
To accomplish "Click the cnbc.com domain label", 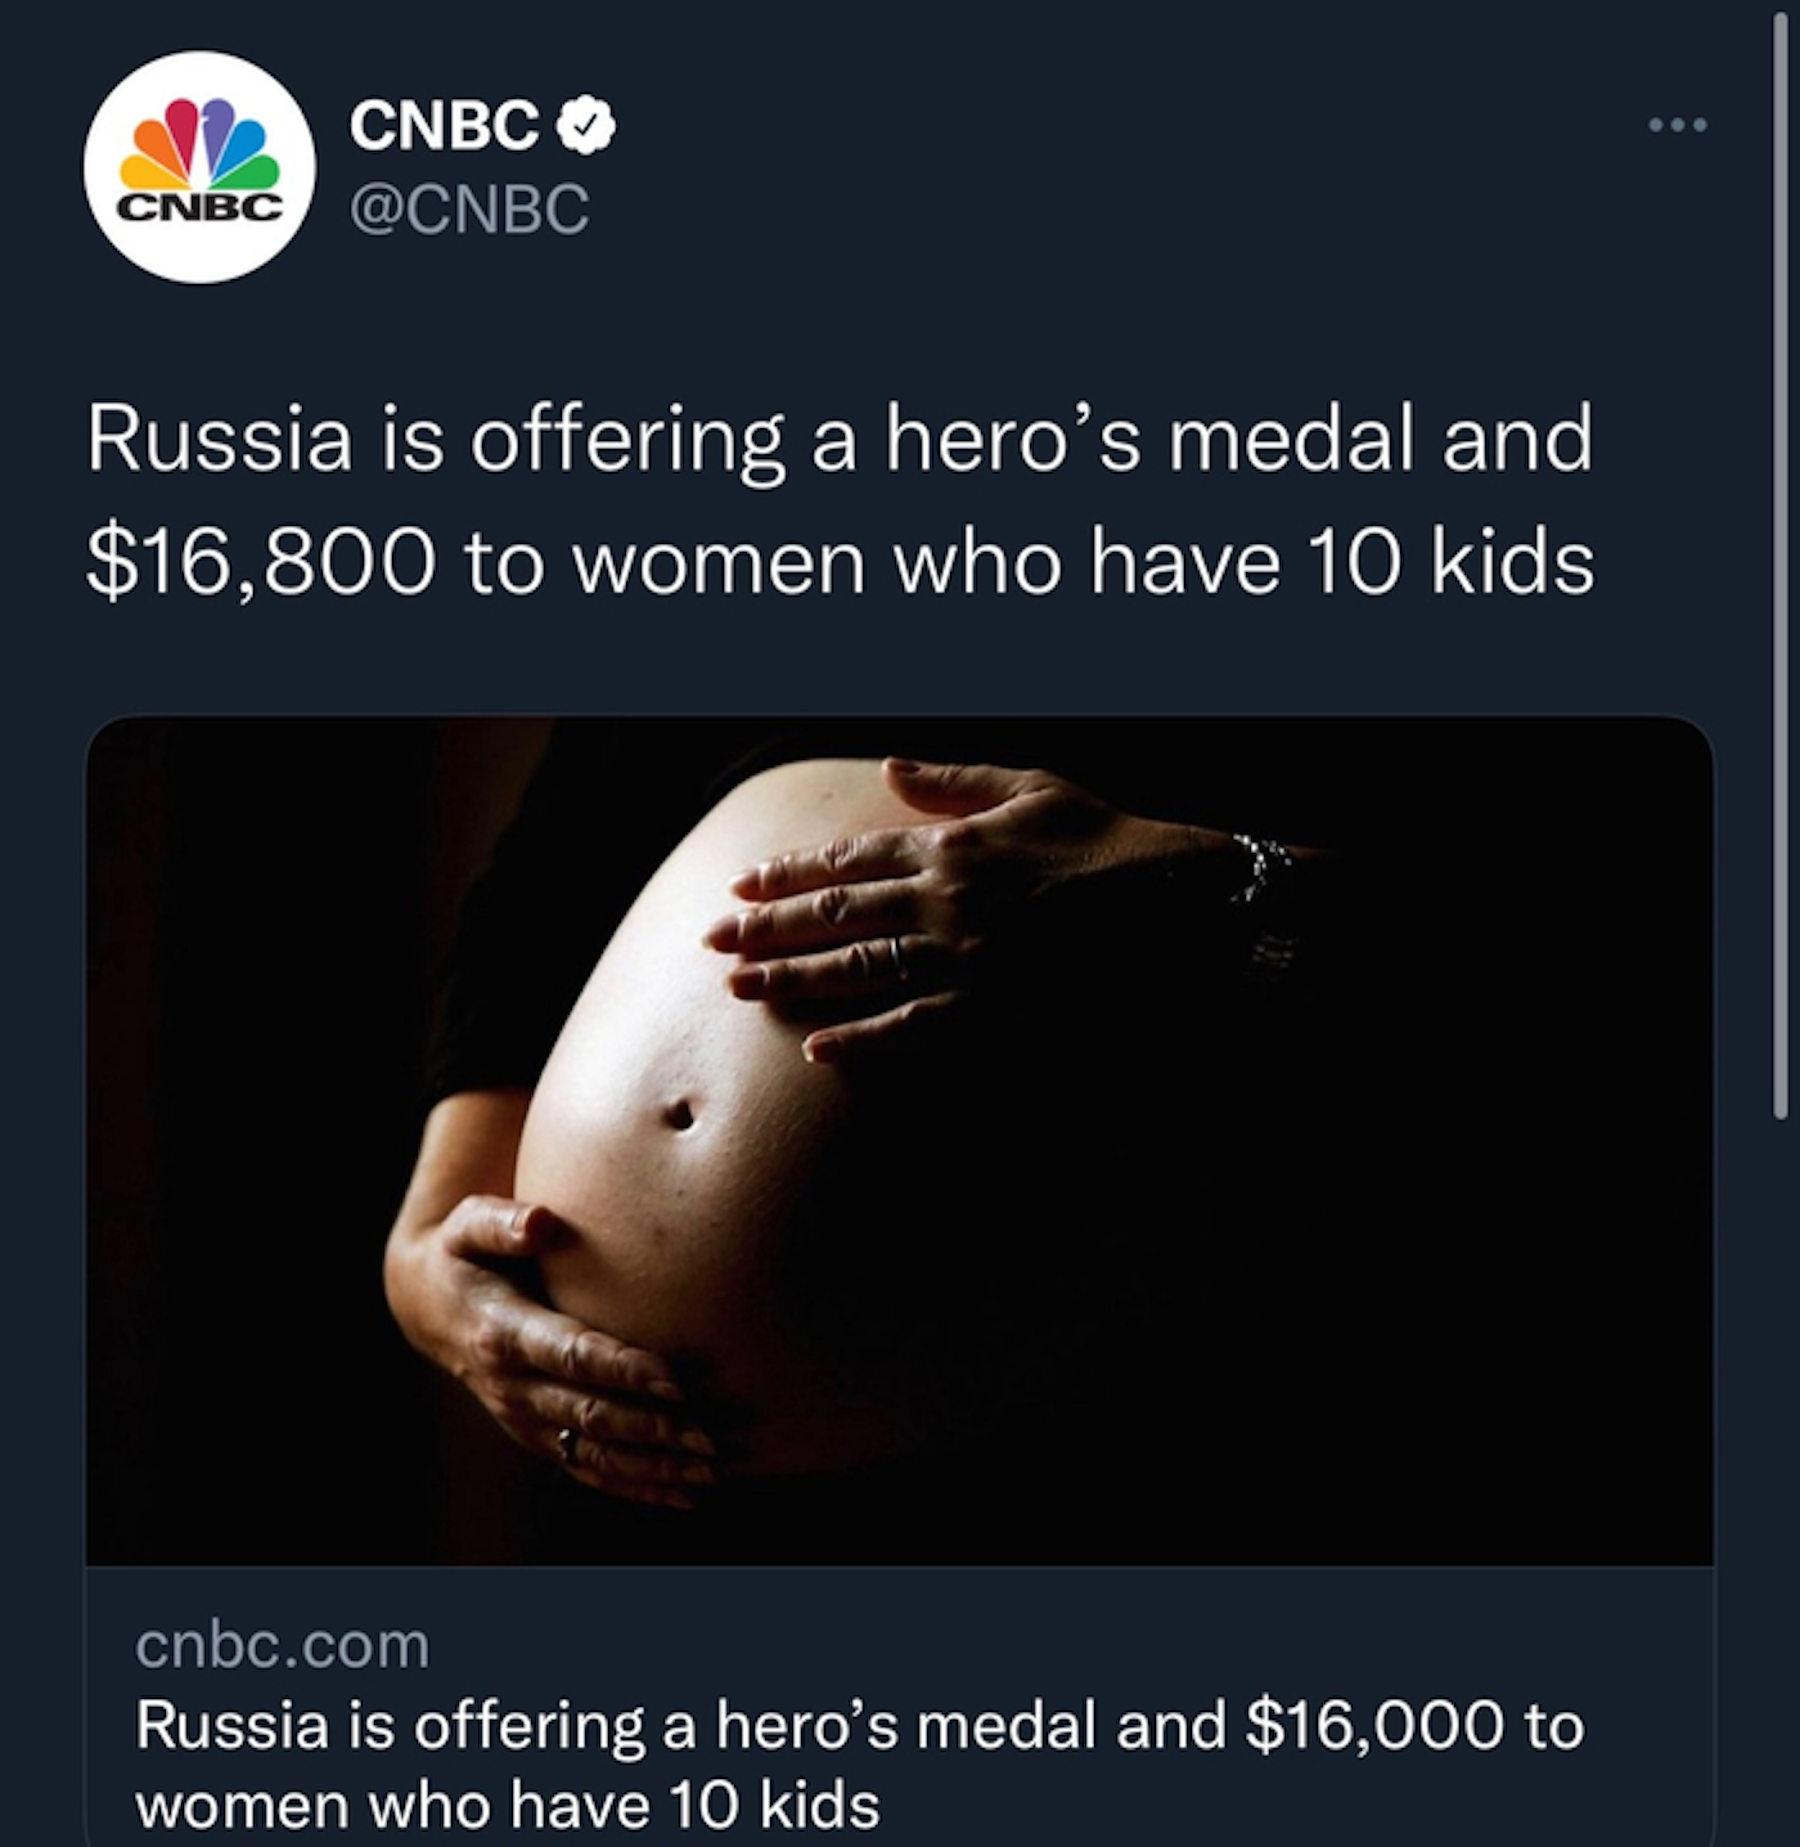I will pyautogui.click(x=282, y=1645).
